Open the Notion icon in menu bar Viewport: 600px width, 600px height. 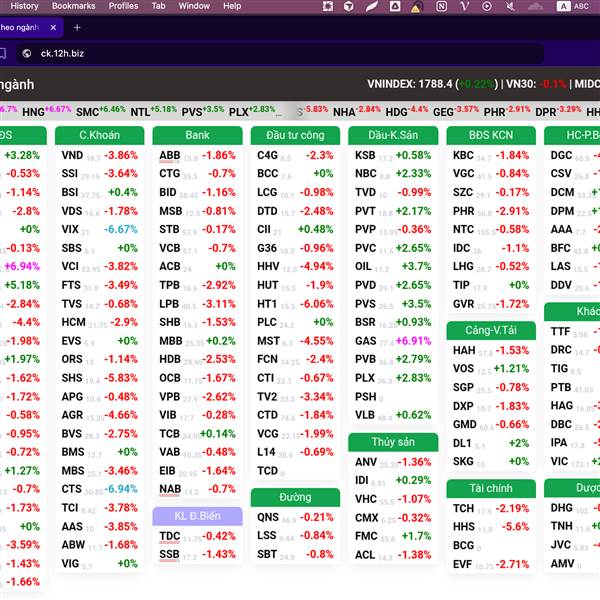click(x=441, y=6)
